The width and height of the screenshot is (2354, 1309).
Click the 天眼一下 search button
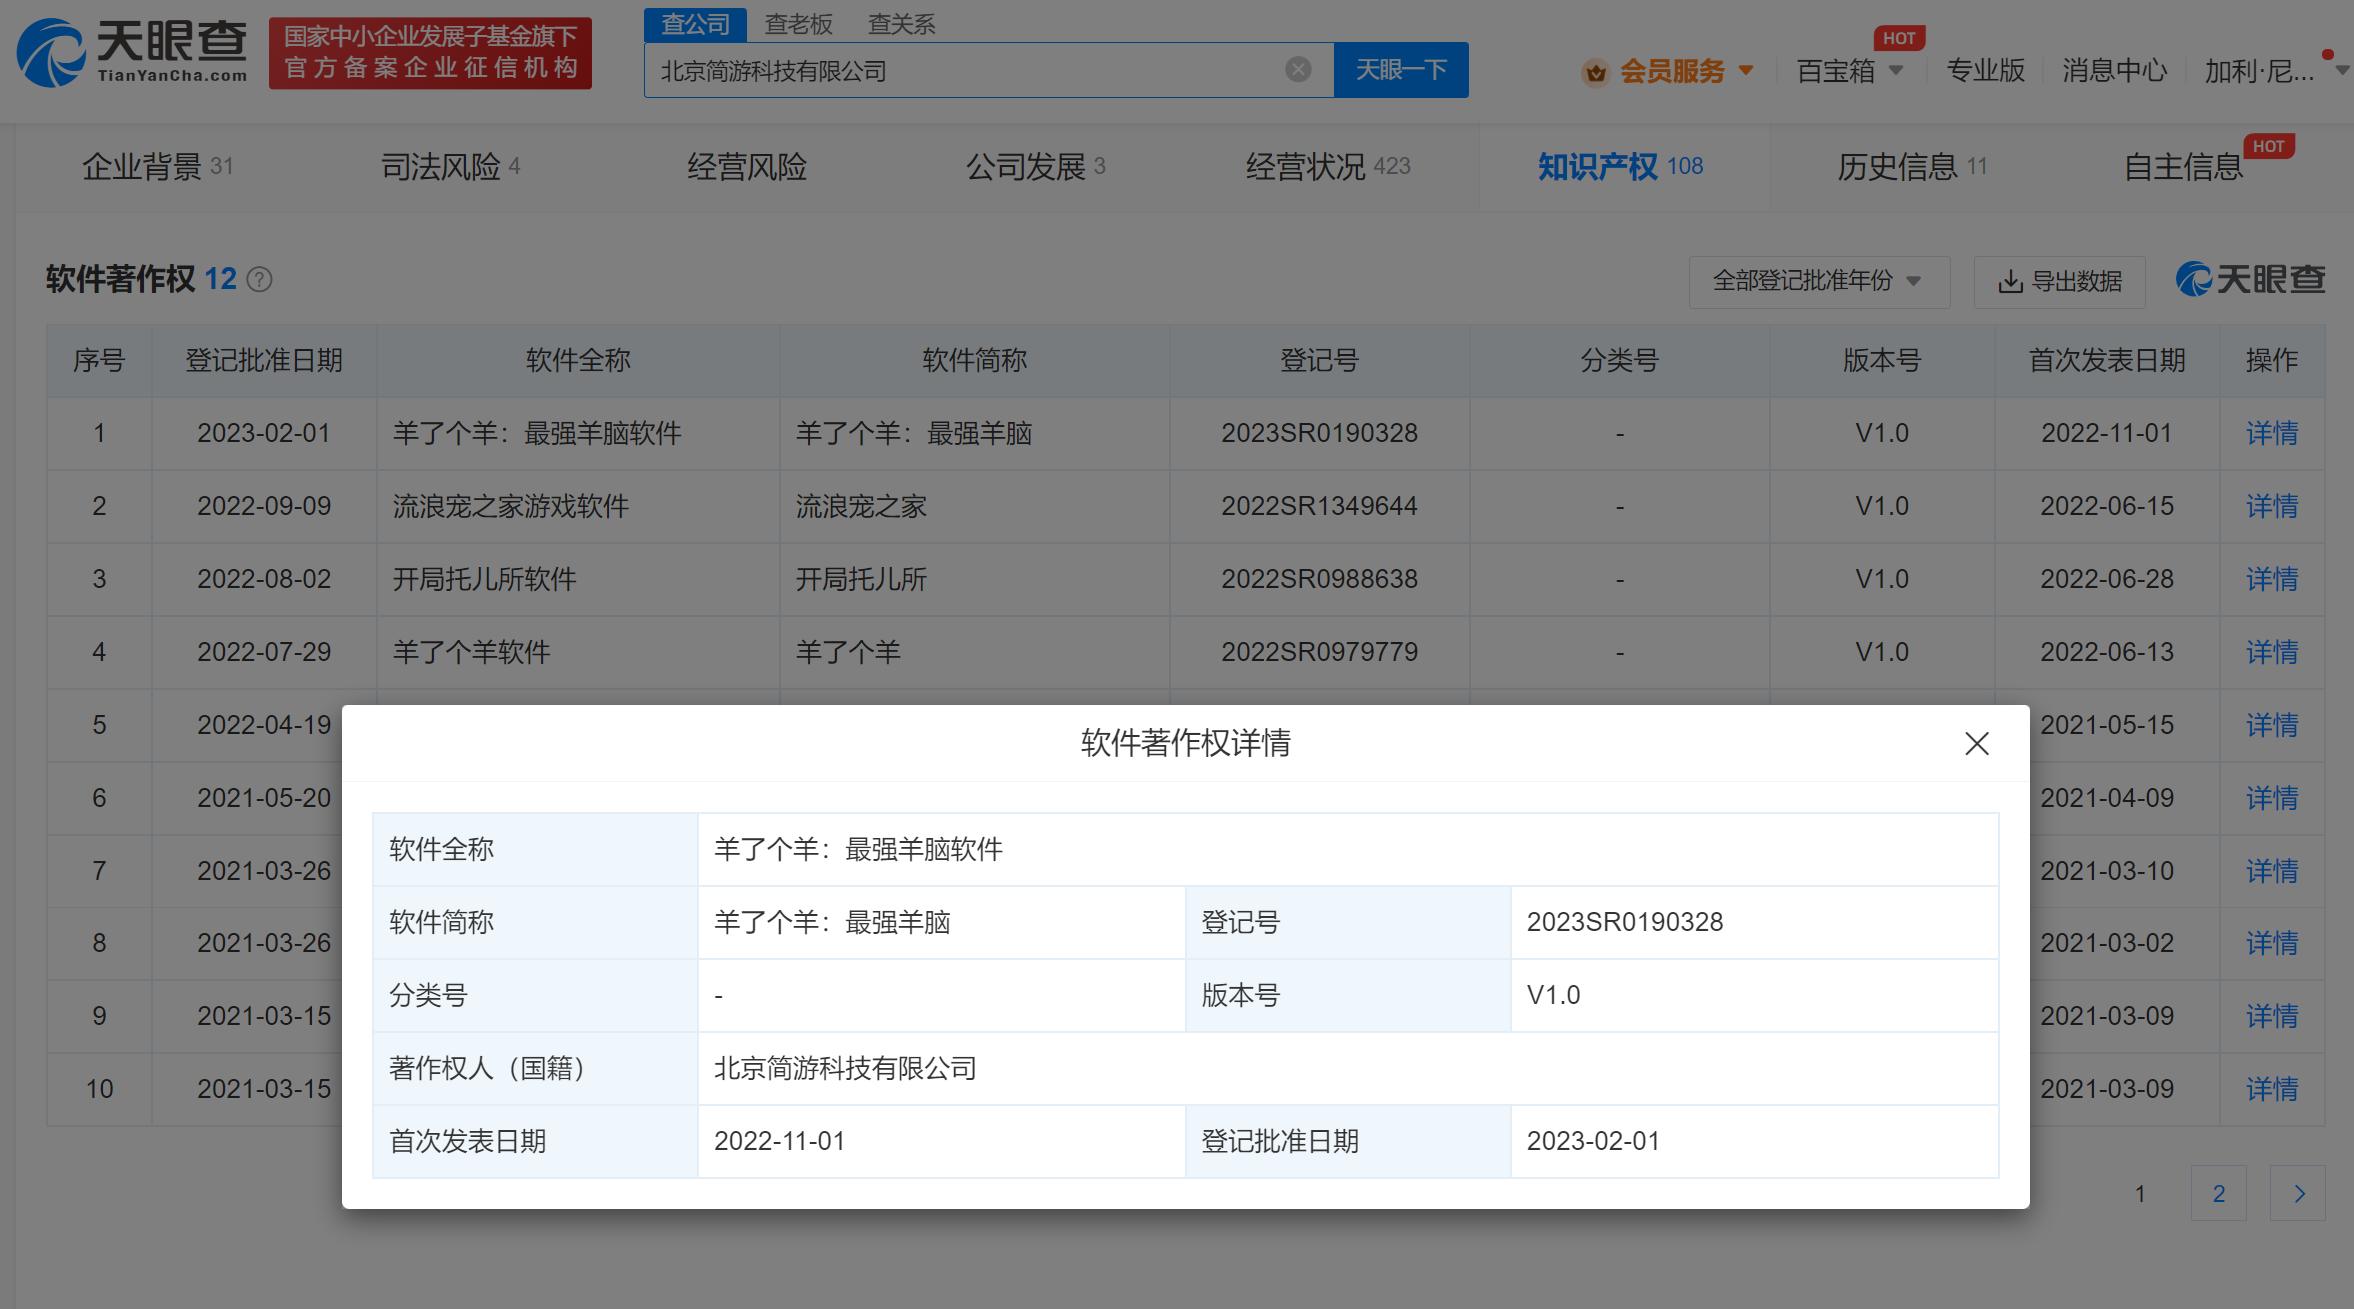[1400, 70]
